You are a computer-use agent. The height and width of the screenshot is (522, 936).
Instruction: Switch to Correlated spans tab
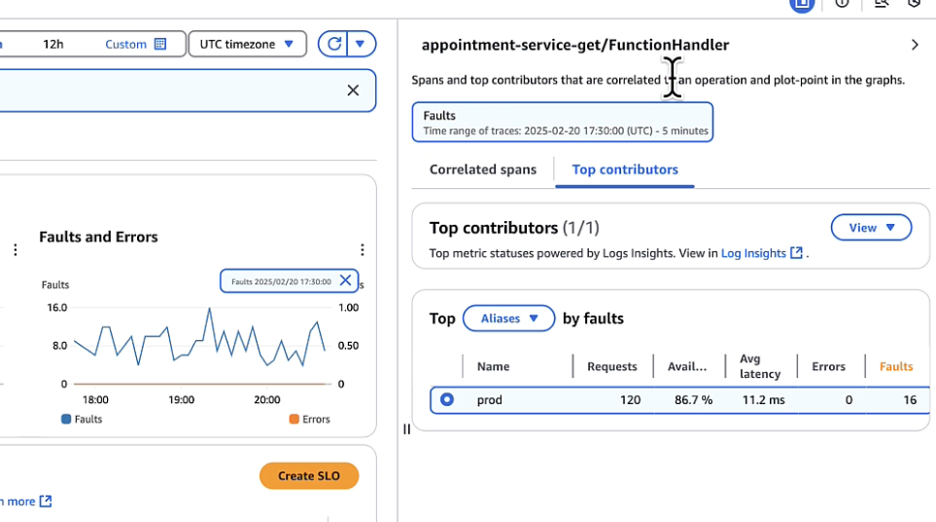pos(483,170)
